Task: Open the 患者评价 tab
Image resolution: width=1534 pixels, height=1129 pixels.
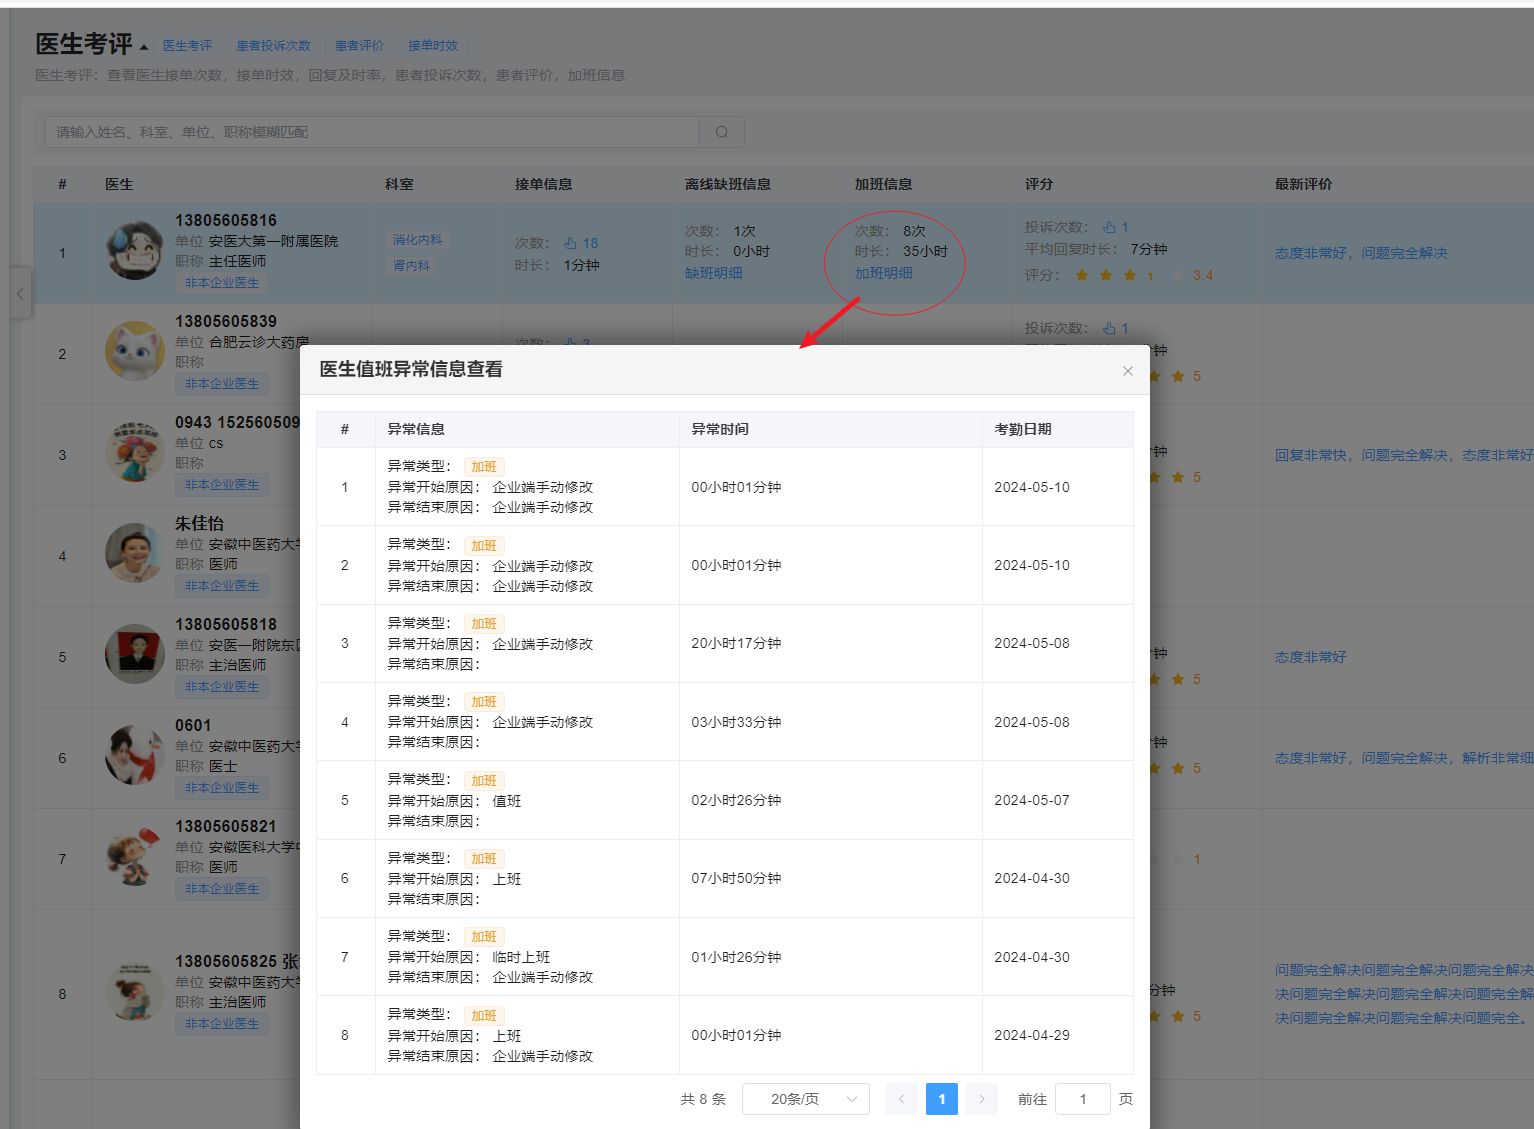Action: point(359,46)
